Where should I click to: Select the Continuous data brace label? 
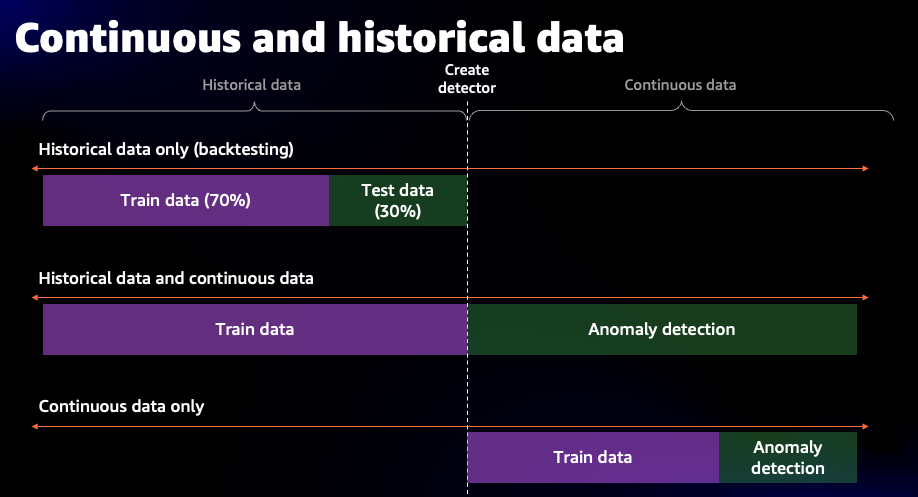coord(680,85)
